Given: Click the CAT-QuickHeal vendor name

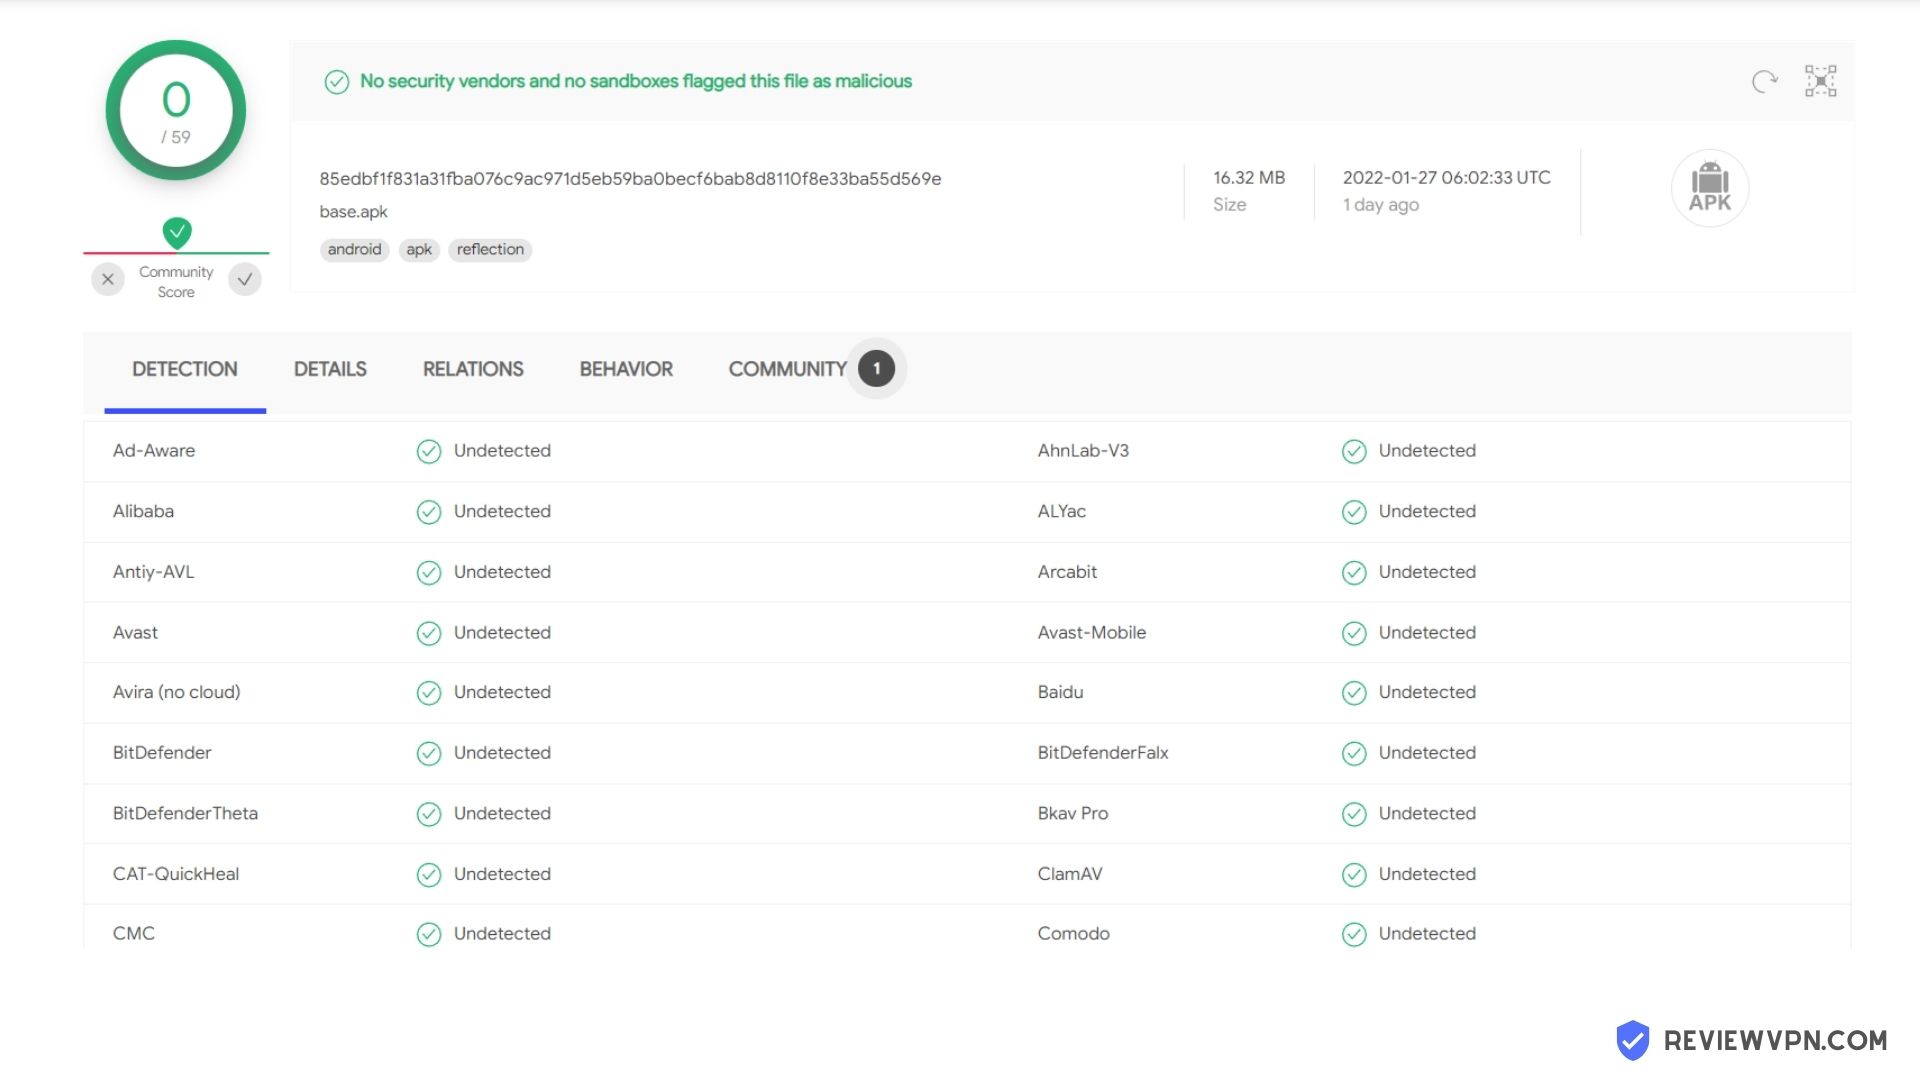Looking at the screenshot, I should 176,874.
